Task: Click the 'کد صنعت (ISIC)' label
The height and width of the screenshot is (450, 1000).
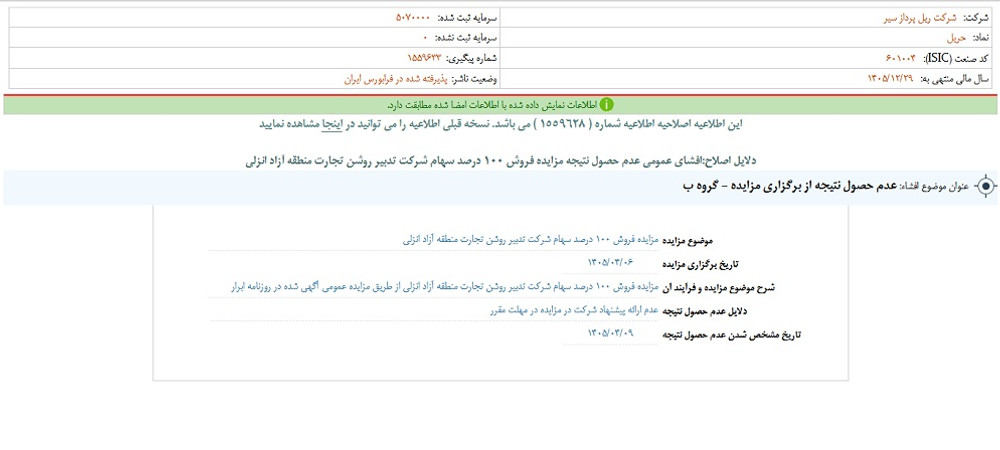Action: [955, 58]
